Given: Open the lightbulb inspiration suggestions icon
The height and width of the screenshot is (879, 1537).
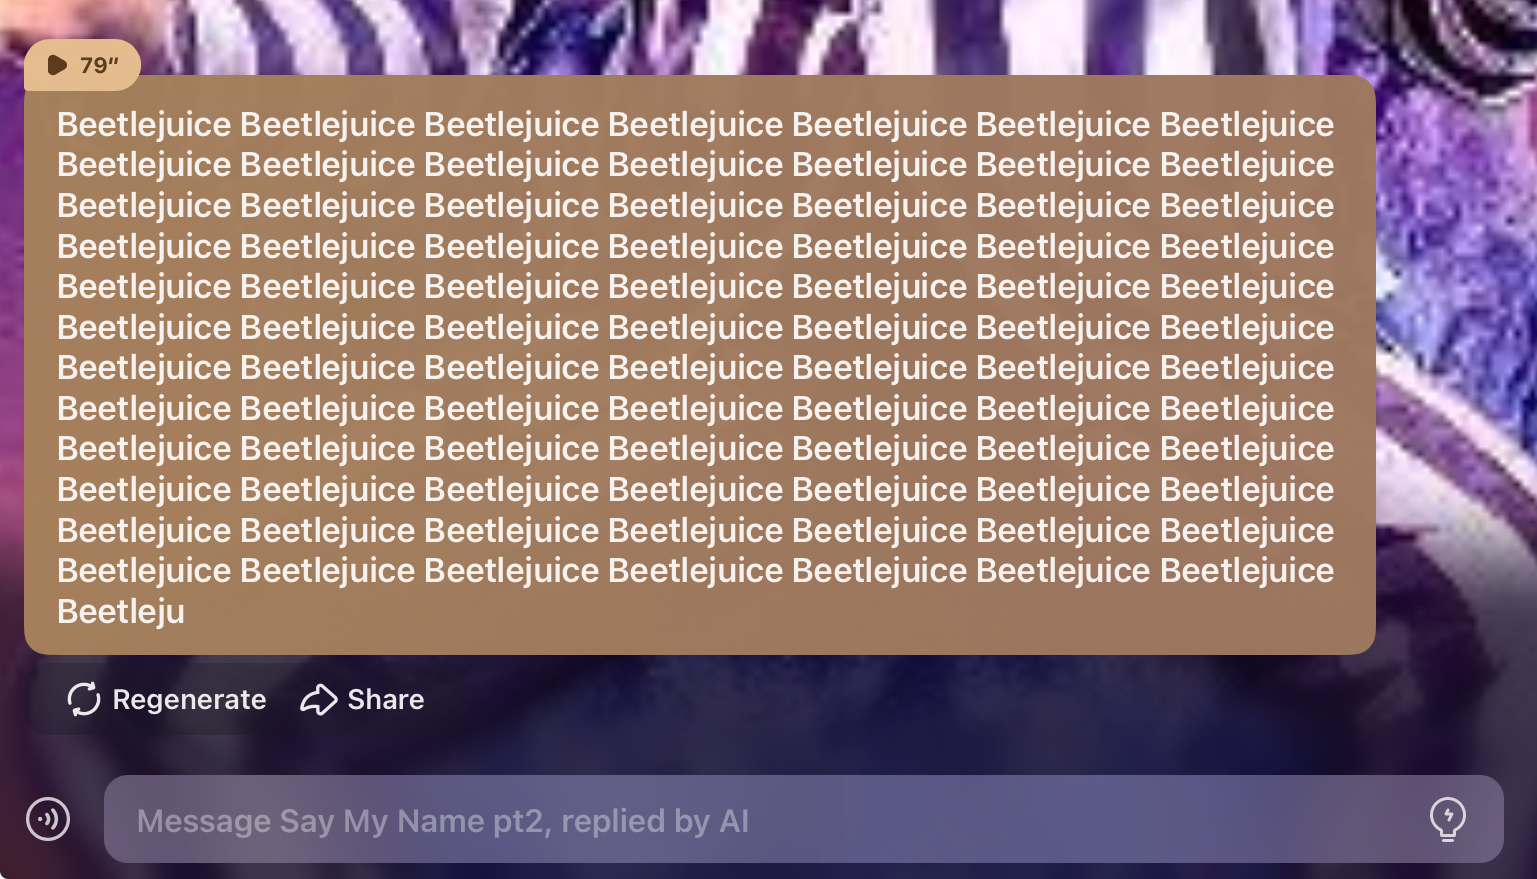Looking at the screenshot, I should pos(1447,819).
